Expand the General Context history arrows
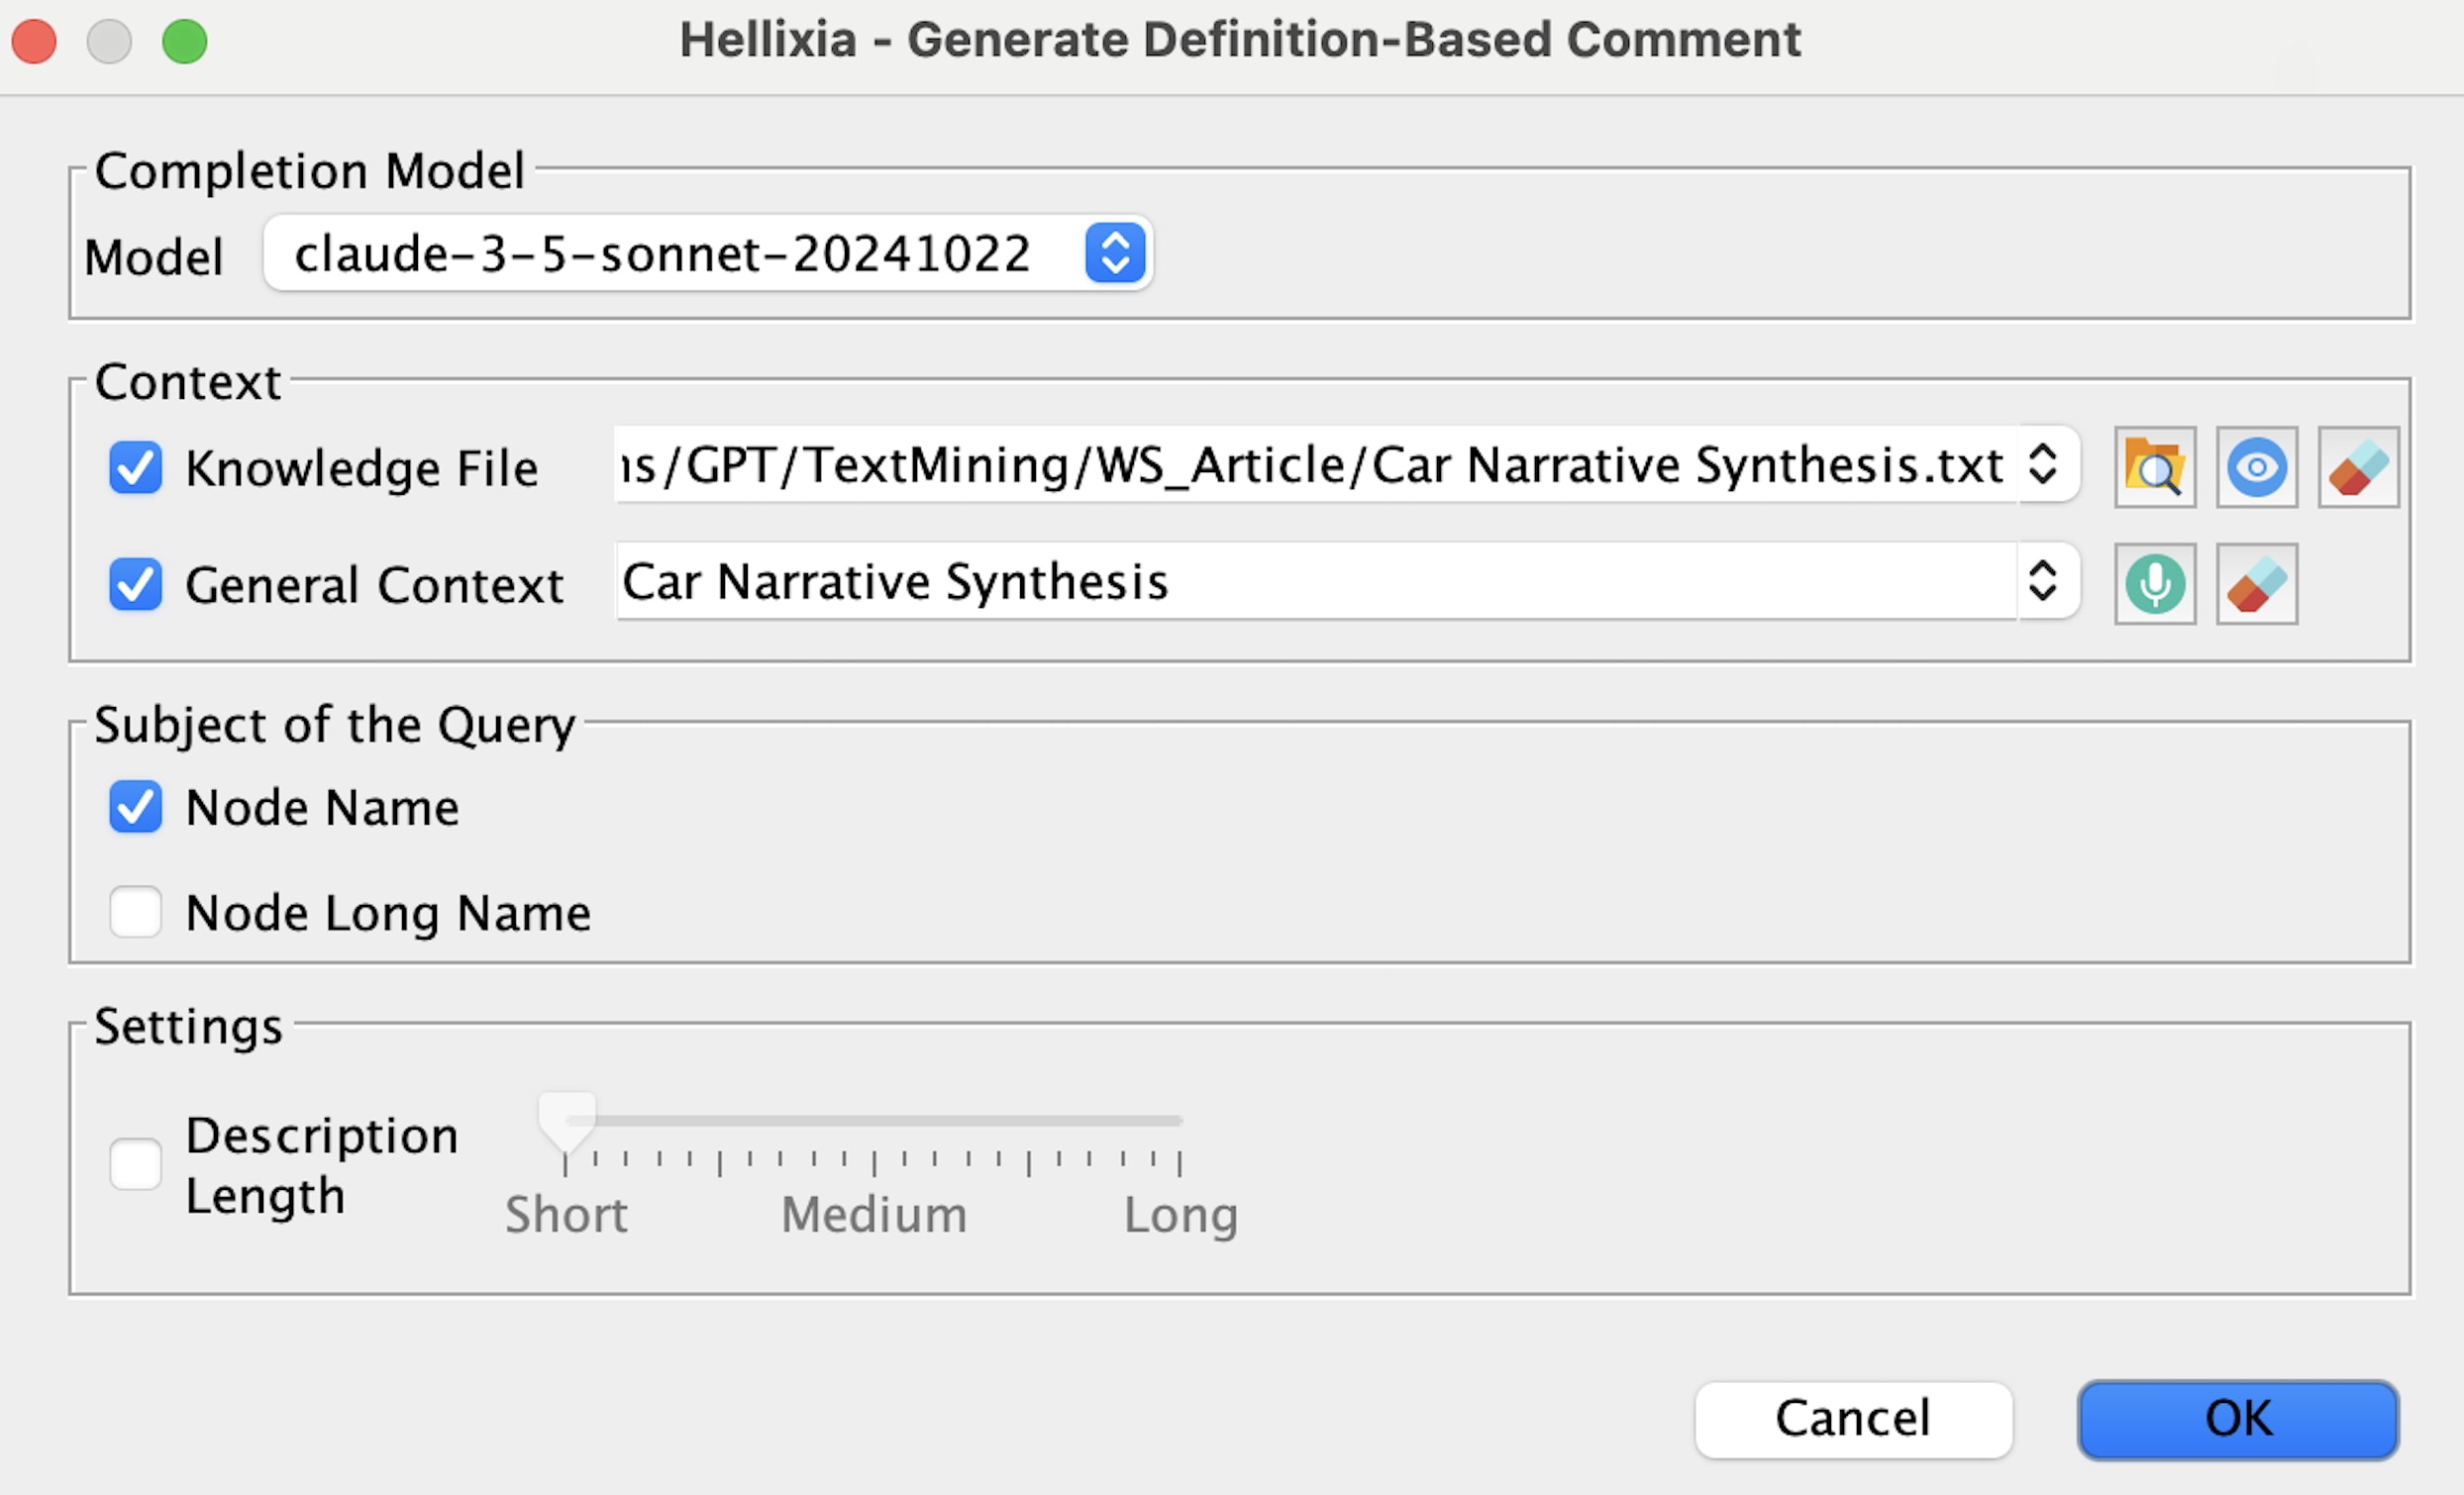 (x=2042, y=581)
